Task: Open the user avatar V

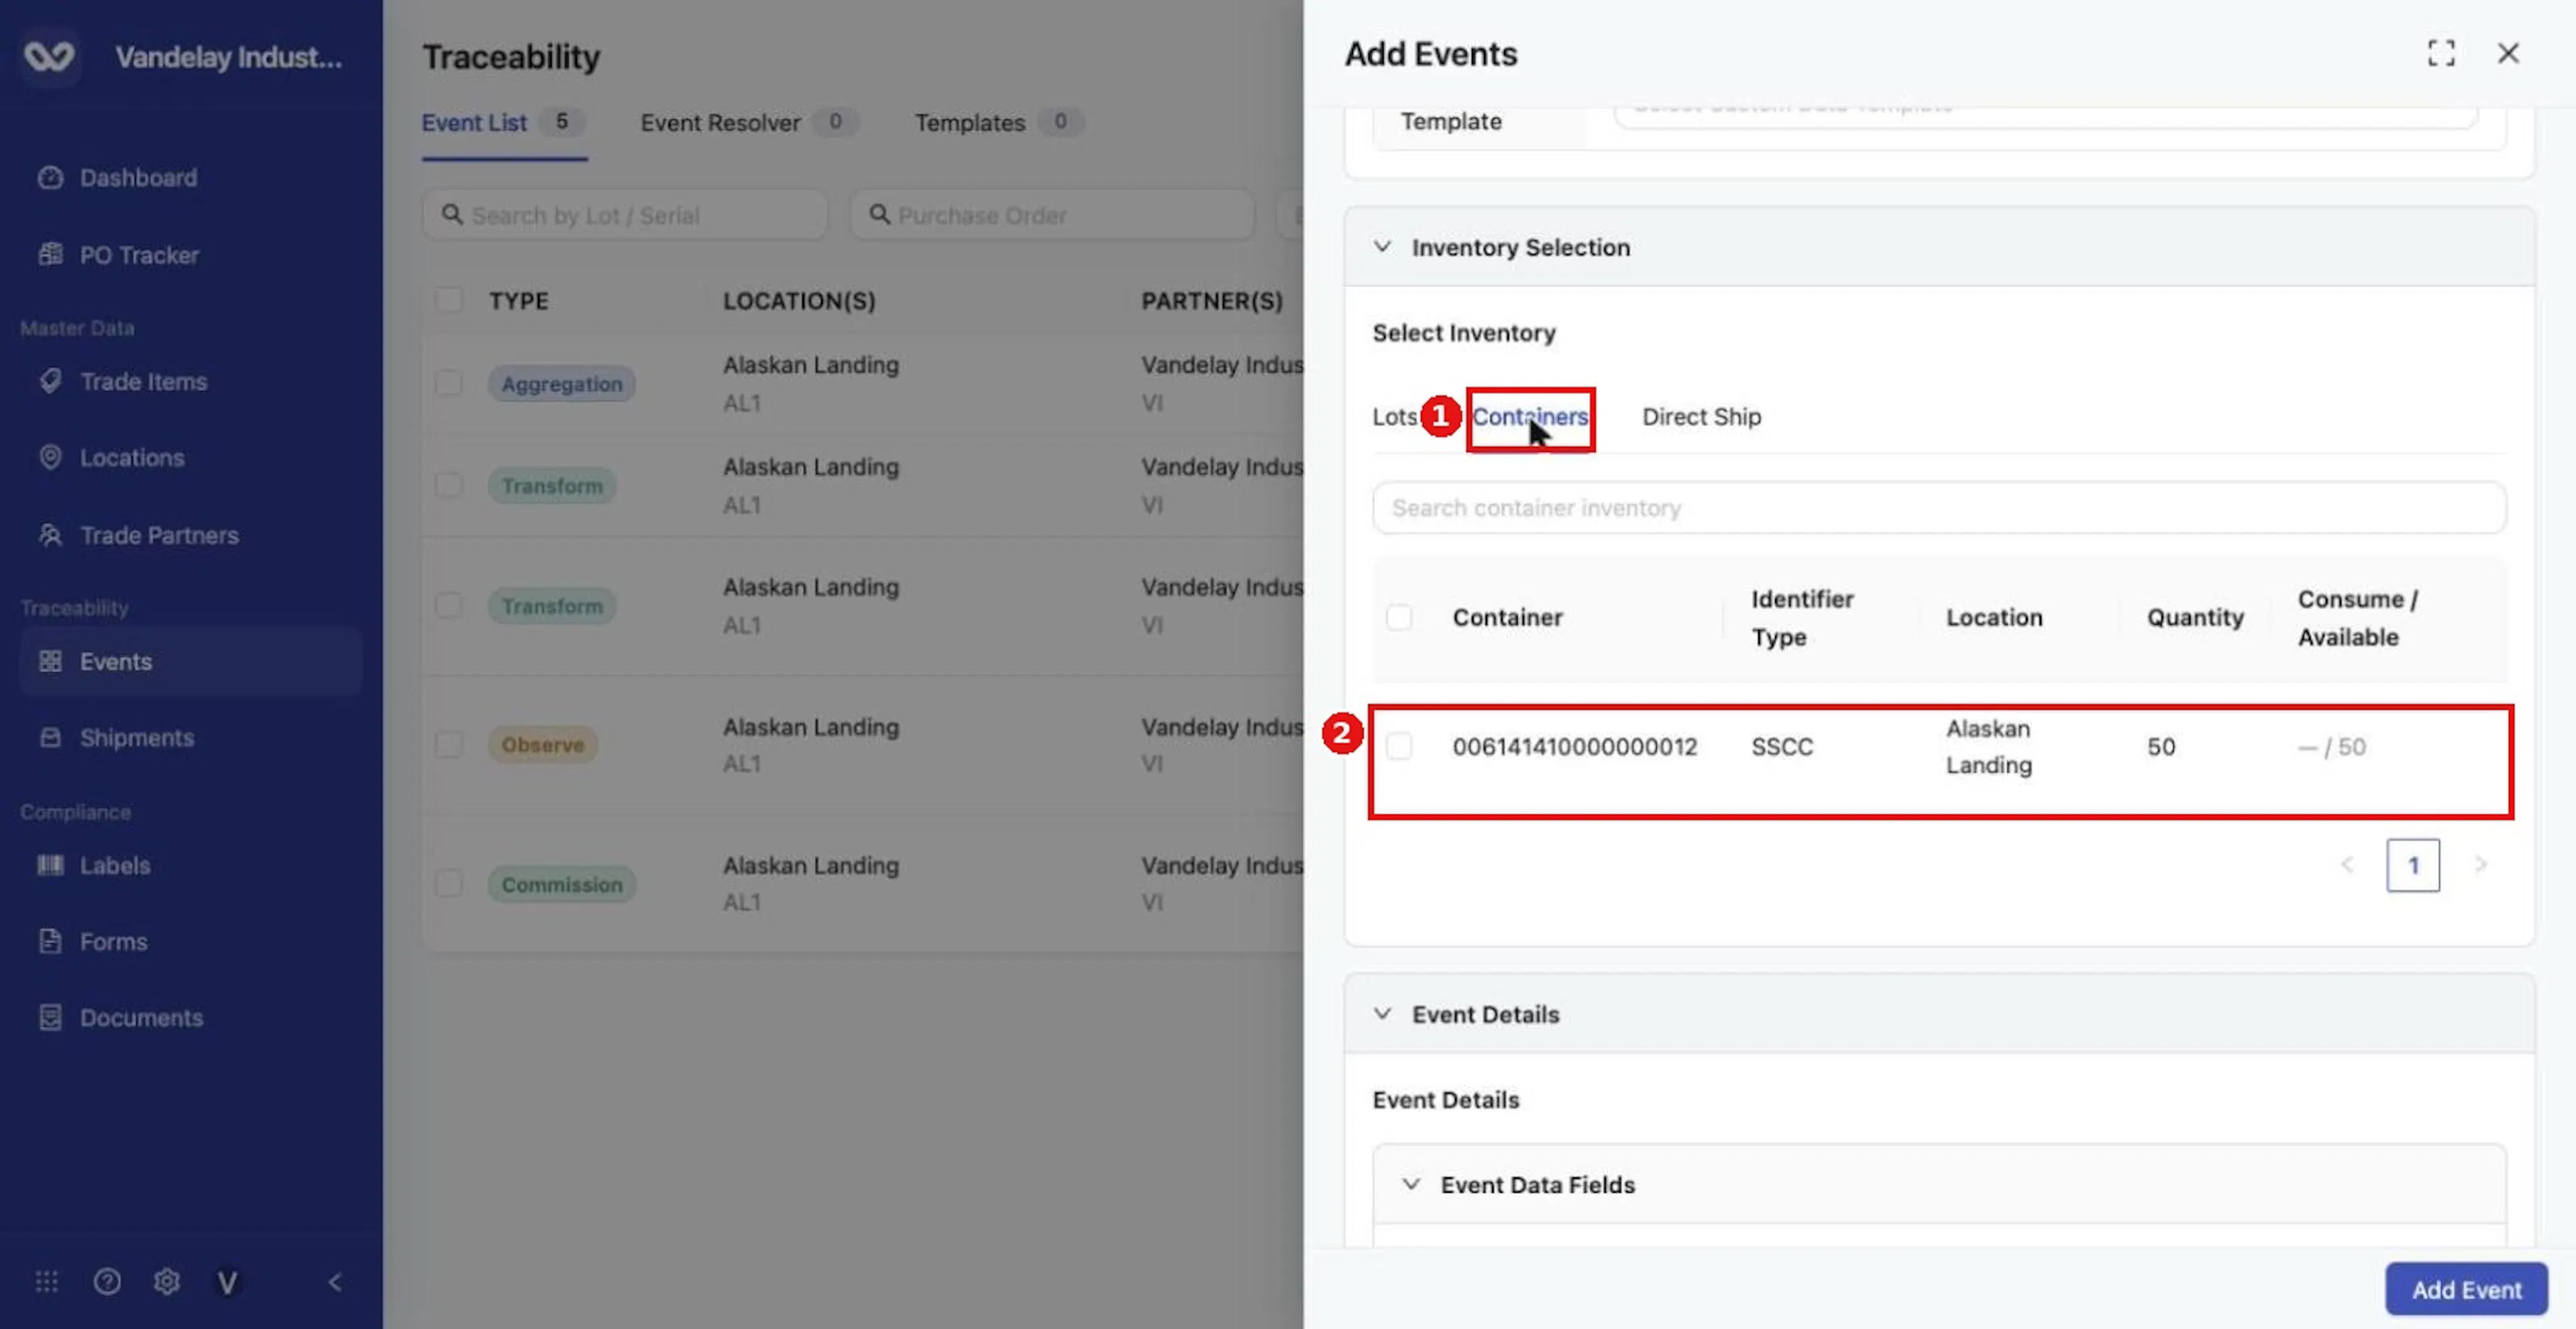Action: click(227, 1282)
